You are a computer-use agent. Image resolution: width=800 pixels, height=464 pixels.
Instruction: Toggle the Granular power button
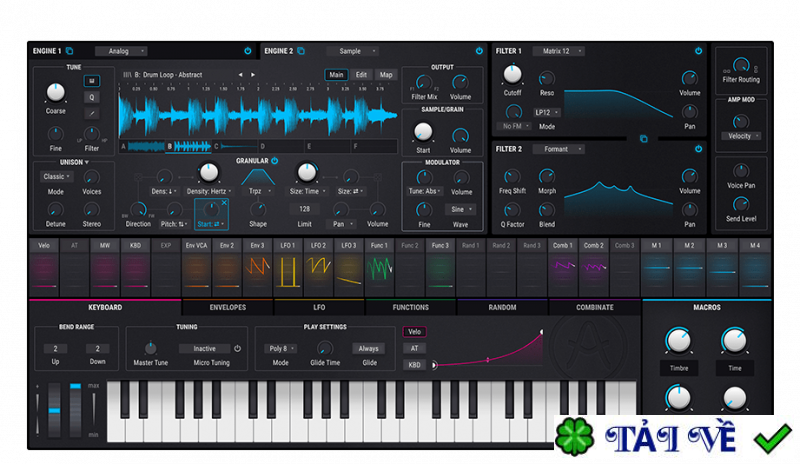pos(274,161)
